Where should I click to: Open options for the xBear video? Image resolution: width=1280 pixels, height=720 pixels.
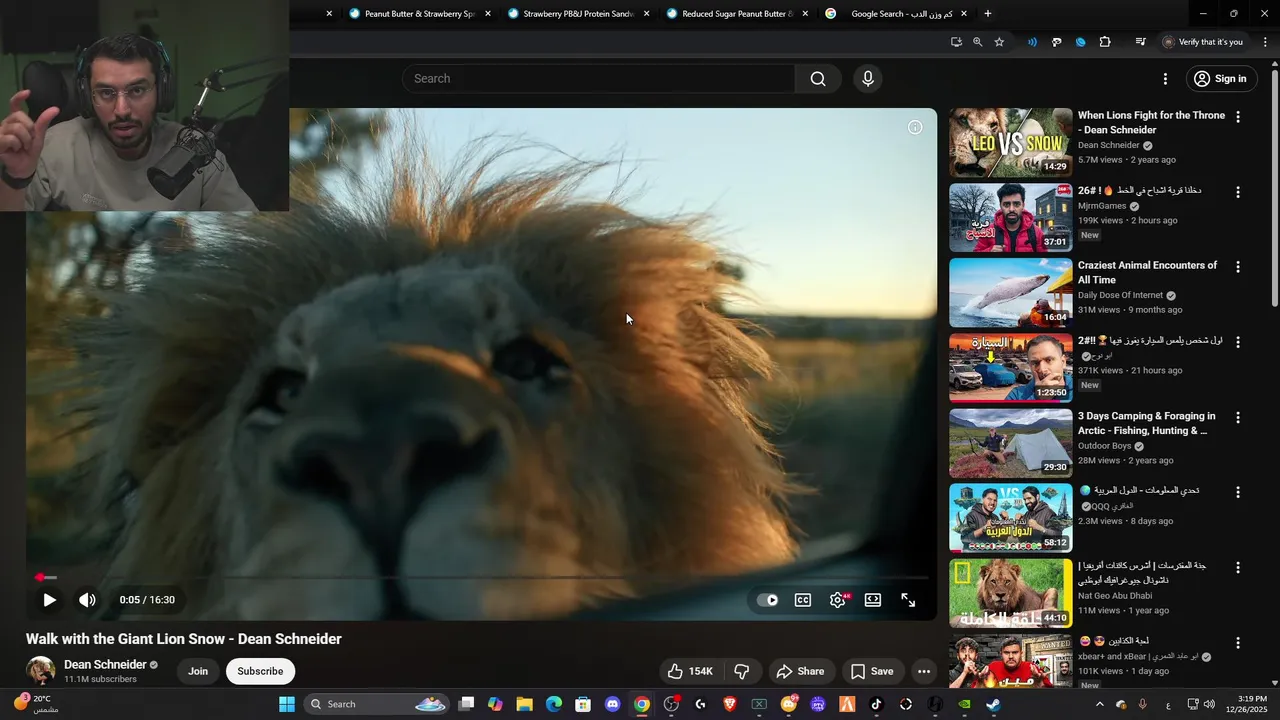pos(1238,643)
